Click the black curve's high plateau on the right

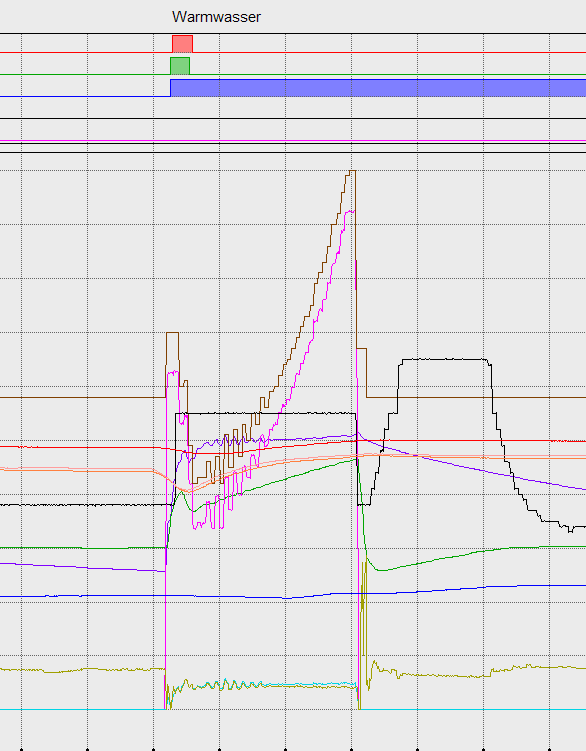(444, 359)
